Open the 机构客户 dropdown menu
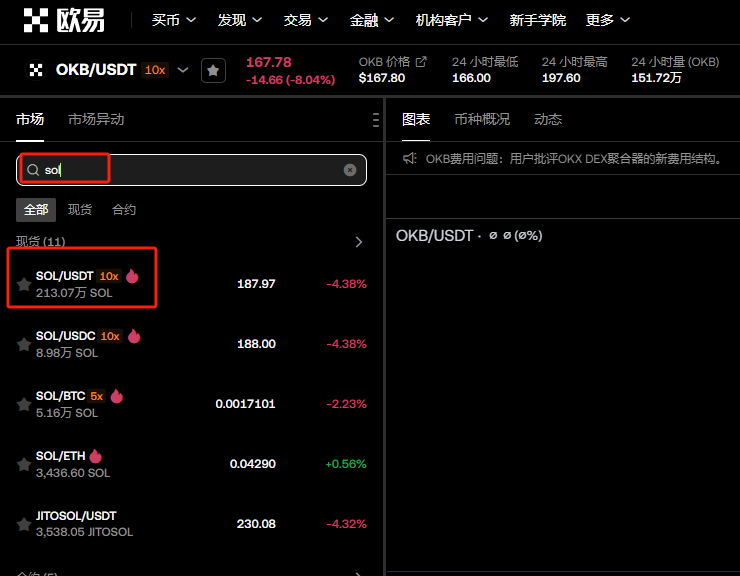Viewport: 740px width, 576px height. [451, 20]
